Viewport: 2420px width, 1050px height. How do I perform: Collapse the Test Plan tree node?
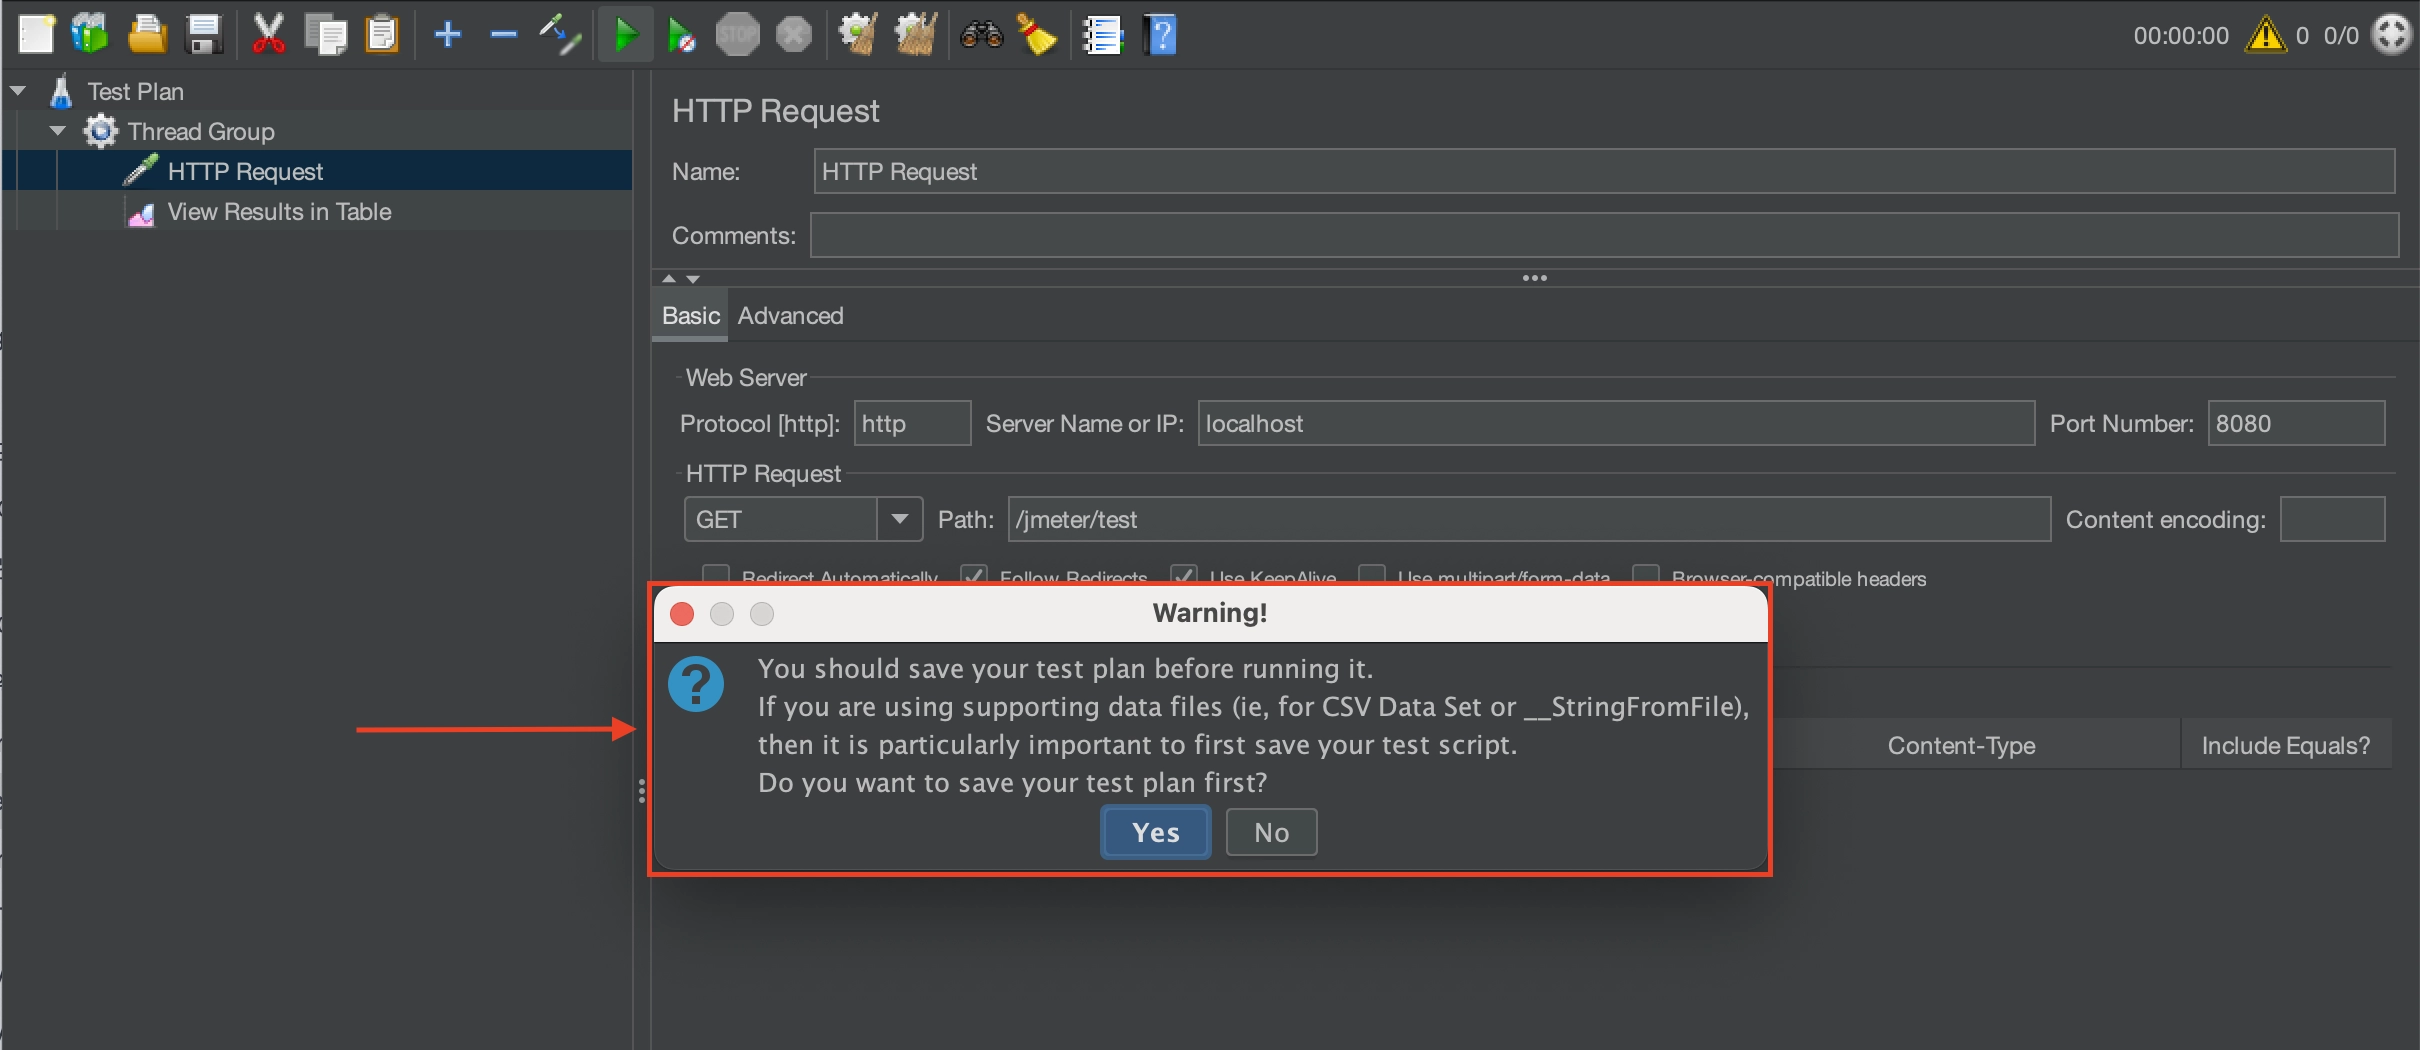(18, 91)
